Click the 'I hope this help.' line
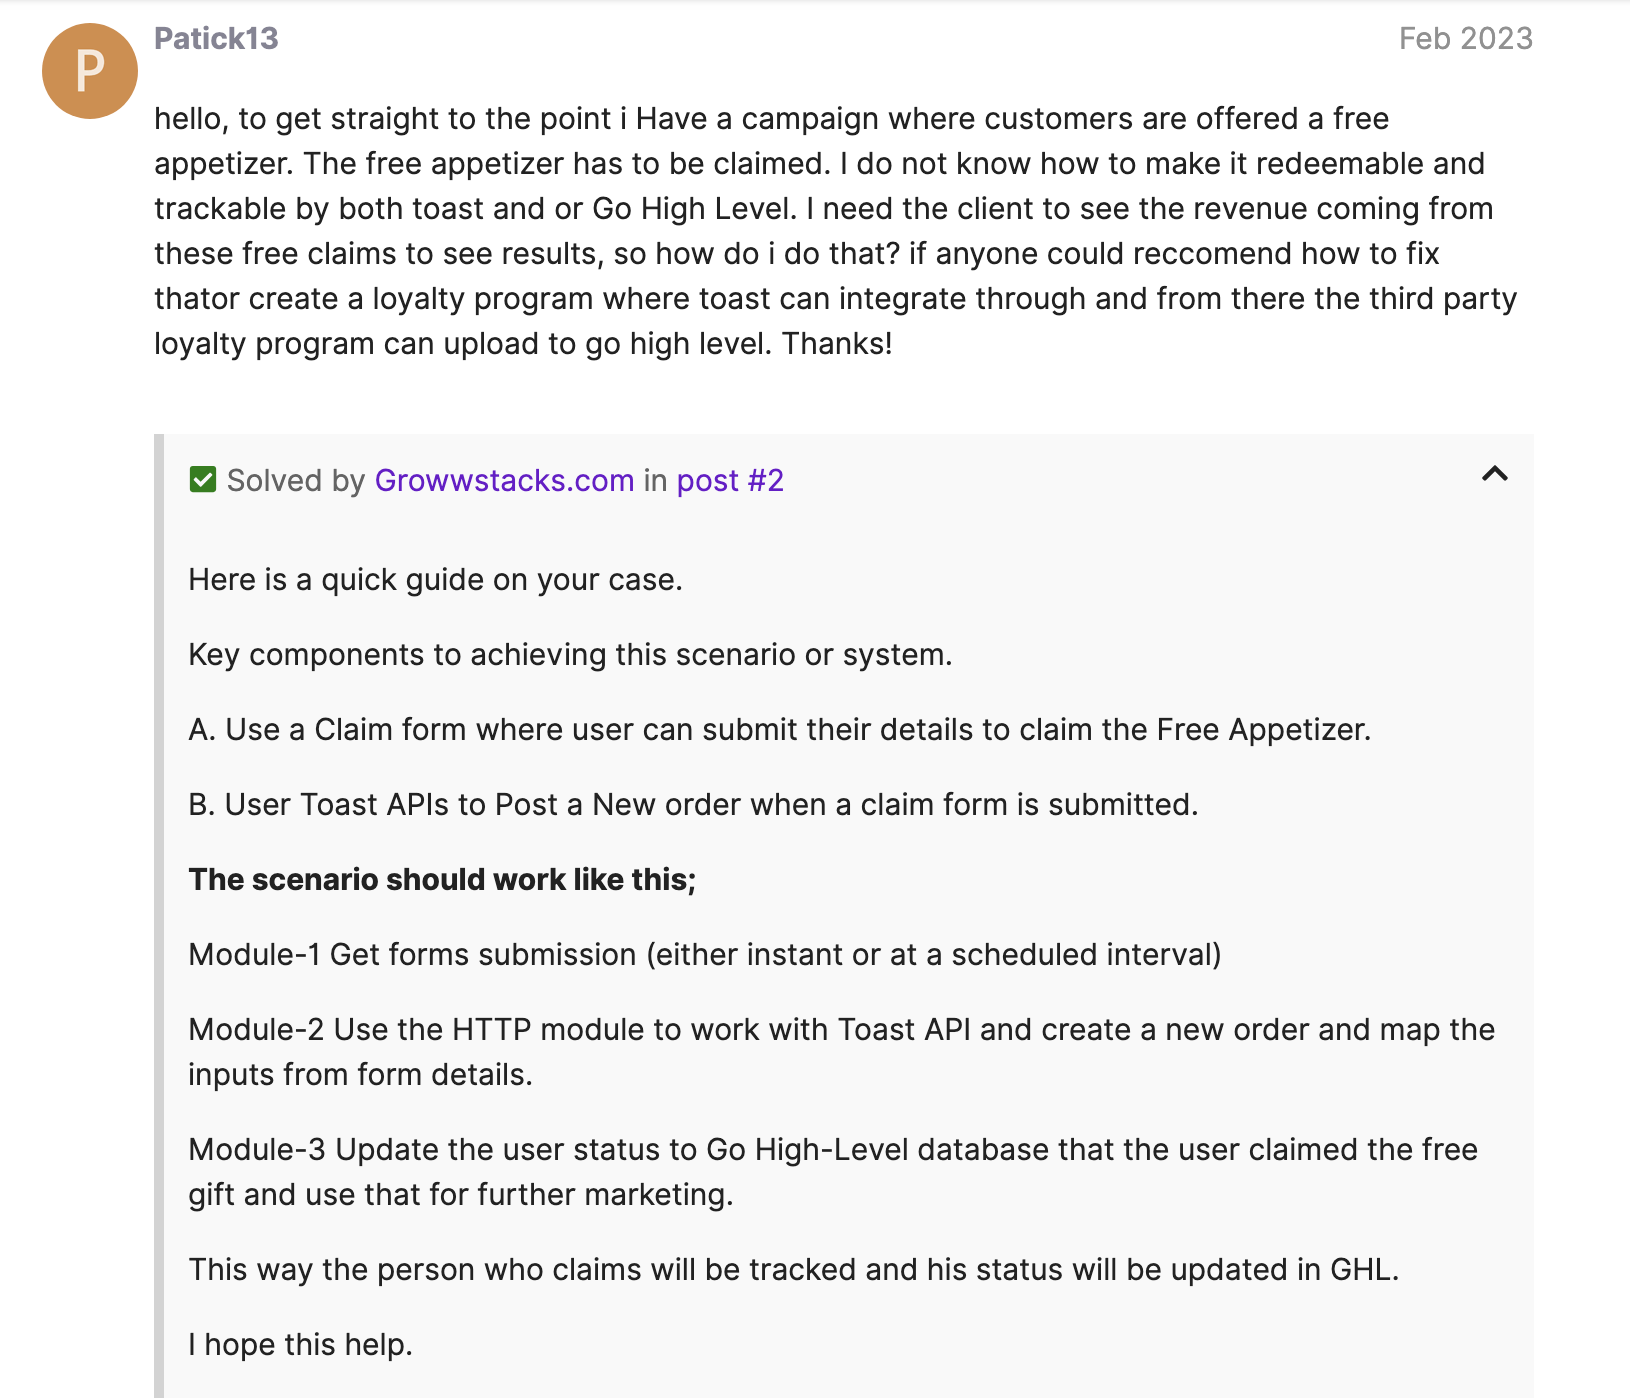This screenshot has height=1398, width=1630. coord(300,1345)
